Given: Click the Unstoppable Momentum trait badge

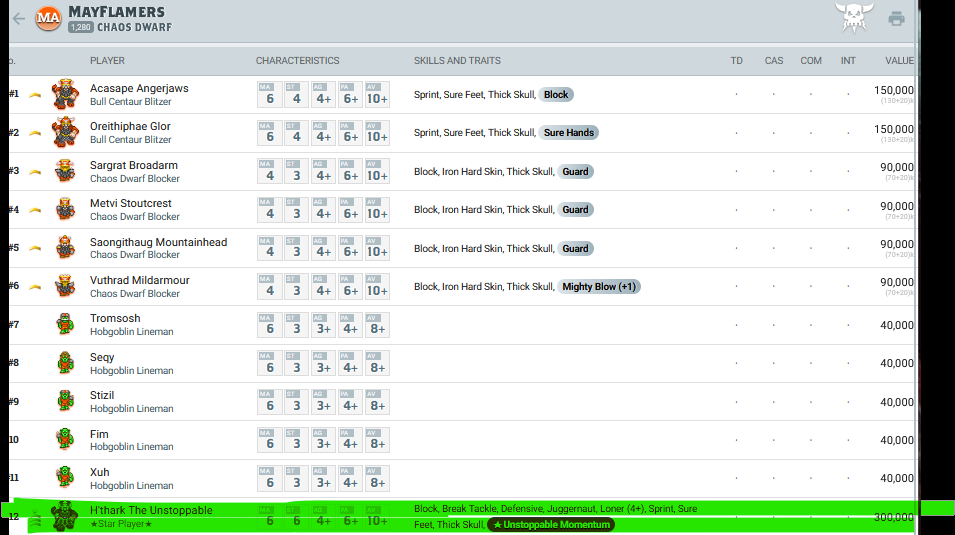Looking at the screenshot, I should pyautogui.click(x=551, y=525).
